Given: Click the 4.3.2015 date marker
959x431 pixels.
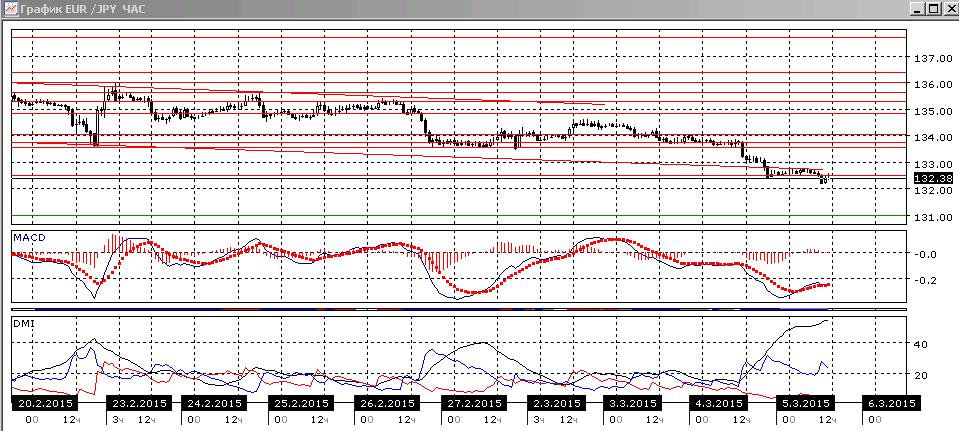Looking at the screenshot, I should click(718, 403).
